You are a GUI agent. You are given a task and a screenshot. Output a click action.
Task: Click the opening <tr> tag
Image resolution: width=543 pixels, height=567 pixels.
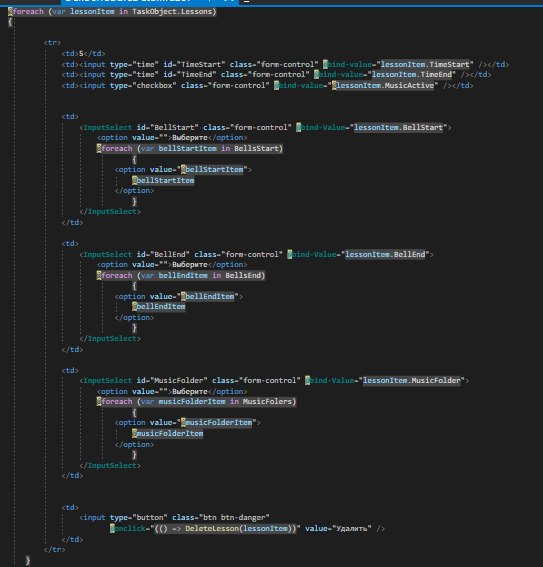[x=52, y=43]
